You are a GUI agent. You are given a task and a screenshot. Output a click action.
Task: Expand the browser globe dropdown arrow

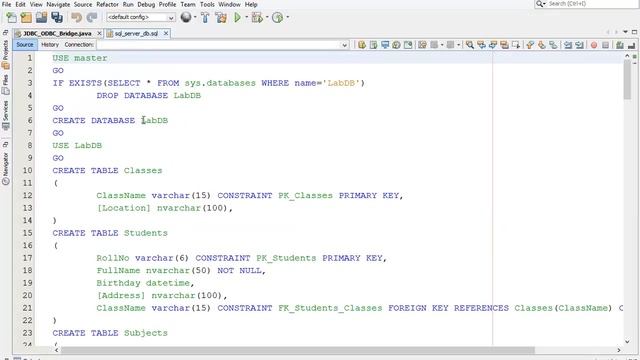click(195, 18)
